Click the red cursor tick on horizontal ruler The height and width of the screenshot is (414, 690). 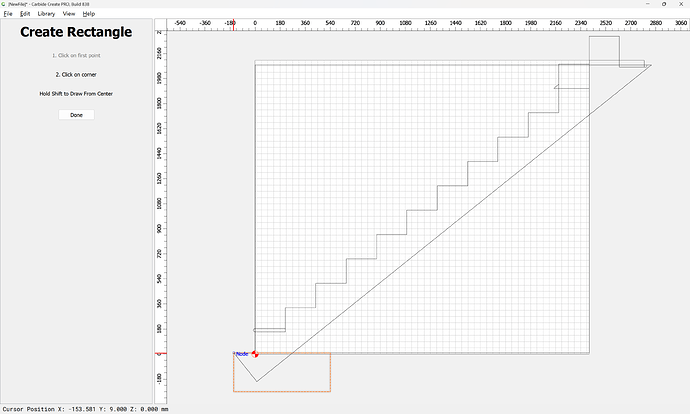point(234,26)
